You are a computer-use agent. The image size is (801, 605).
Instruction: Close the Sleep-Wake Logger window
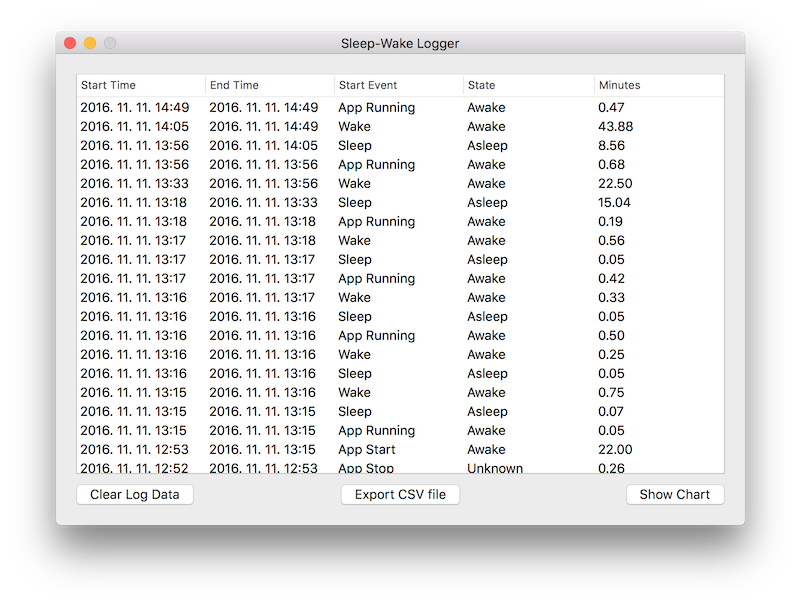[70, 43]
